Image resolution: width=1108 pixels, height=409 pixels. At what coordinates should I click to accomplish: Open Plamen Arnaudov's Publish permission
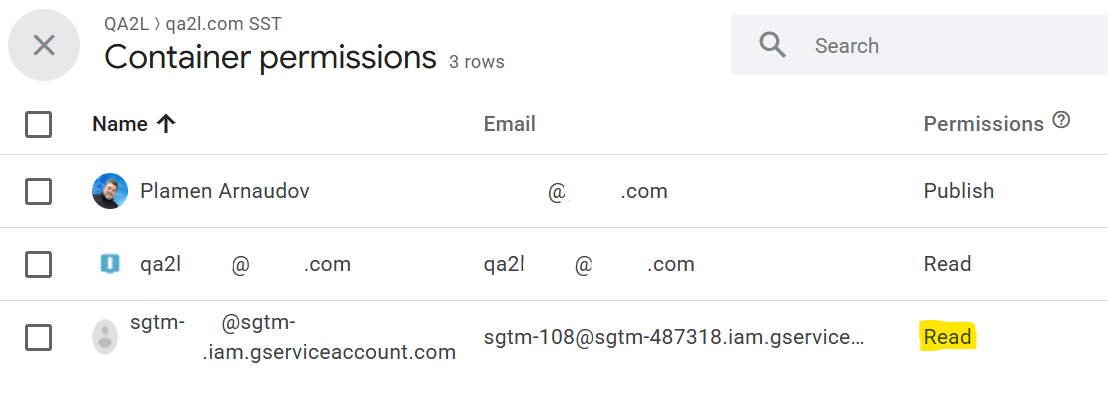pos(958,191)
